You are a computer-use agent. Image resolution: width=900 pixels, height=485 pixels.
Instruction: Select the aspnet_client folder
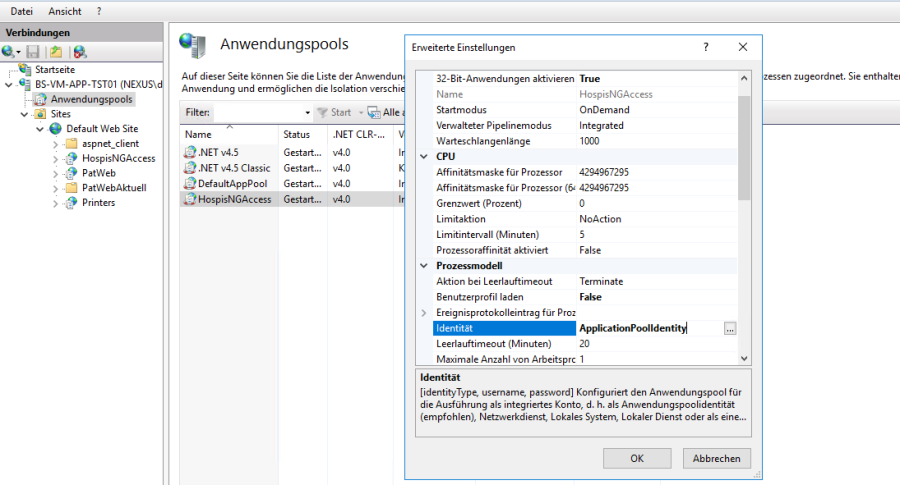click(109, 143)
